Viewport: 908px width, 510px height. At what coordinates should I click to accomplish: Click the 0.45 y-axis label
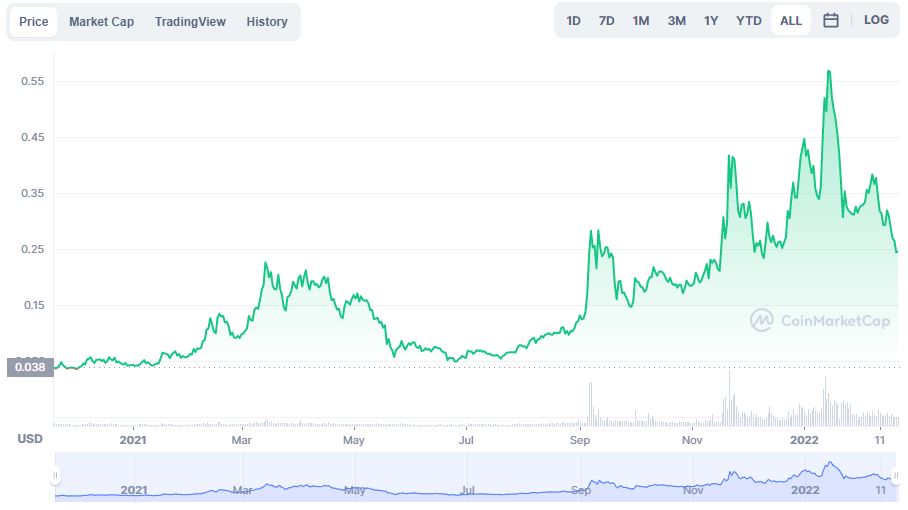pyautogui.click(x=32, y=137)
